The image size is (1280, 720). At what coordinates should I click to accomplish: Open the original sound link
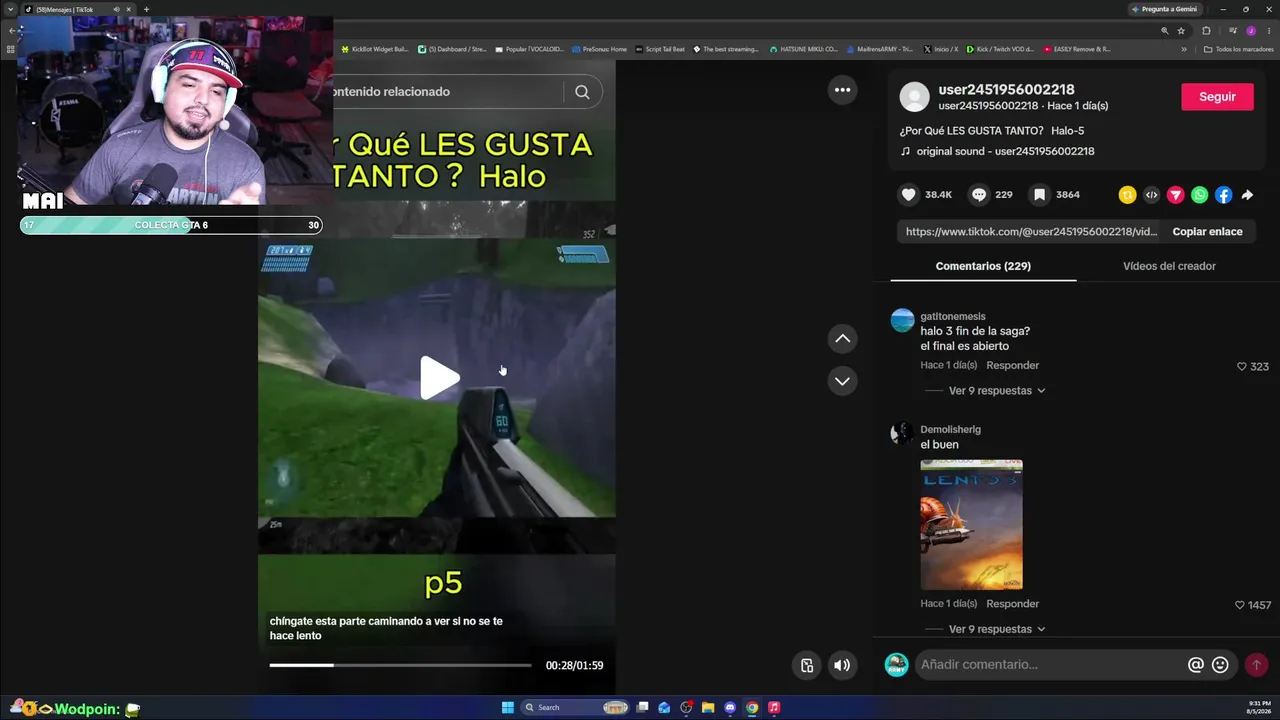(1005, 152)
